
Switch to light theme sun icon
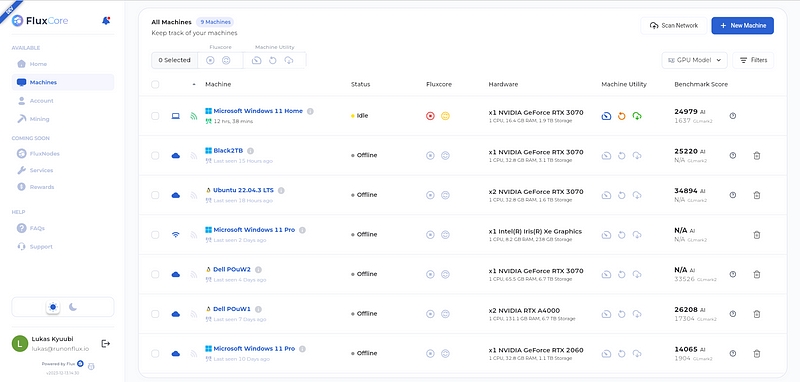[x=53, y=307]
